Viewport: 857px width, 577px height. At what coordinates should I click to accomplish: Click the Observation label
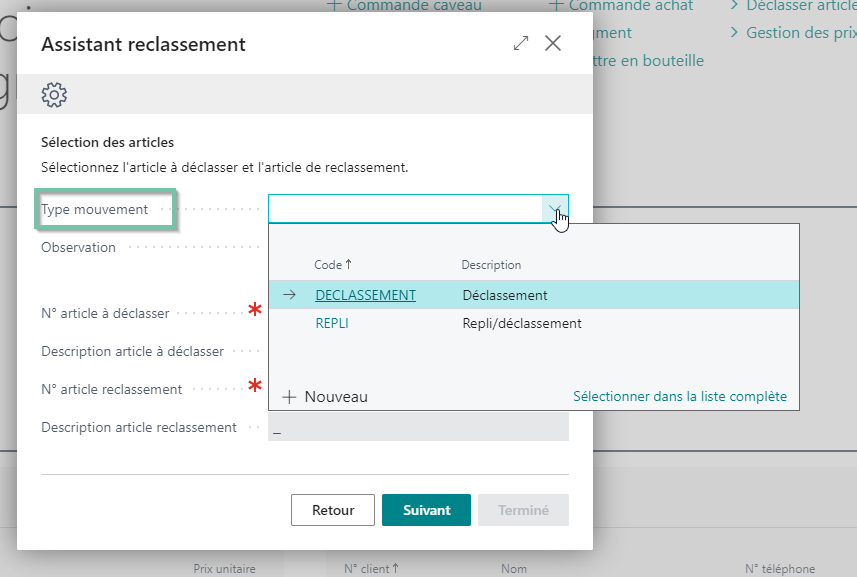tap(78, 248)
